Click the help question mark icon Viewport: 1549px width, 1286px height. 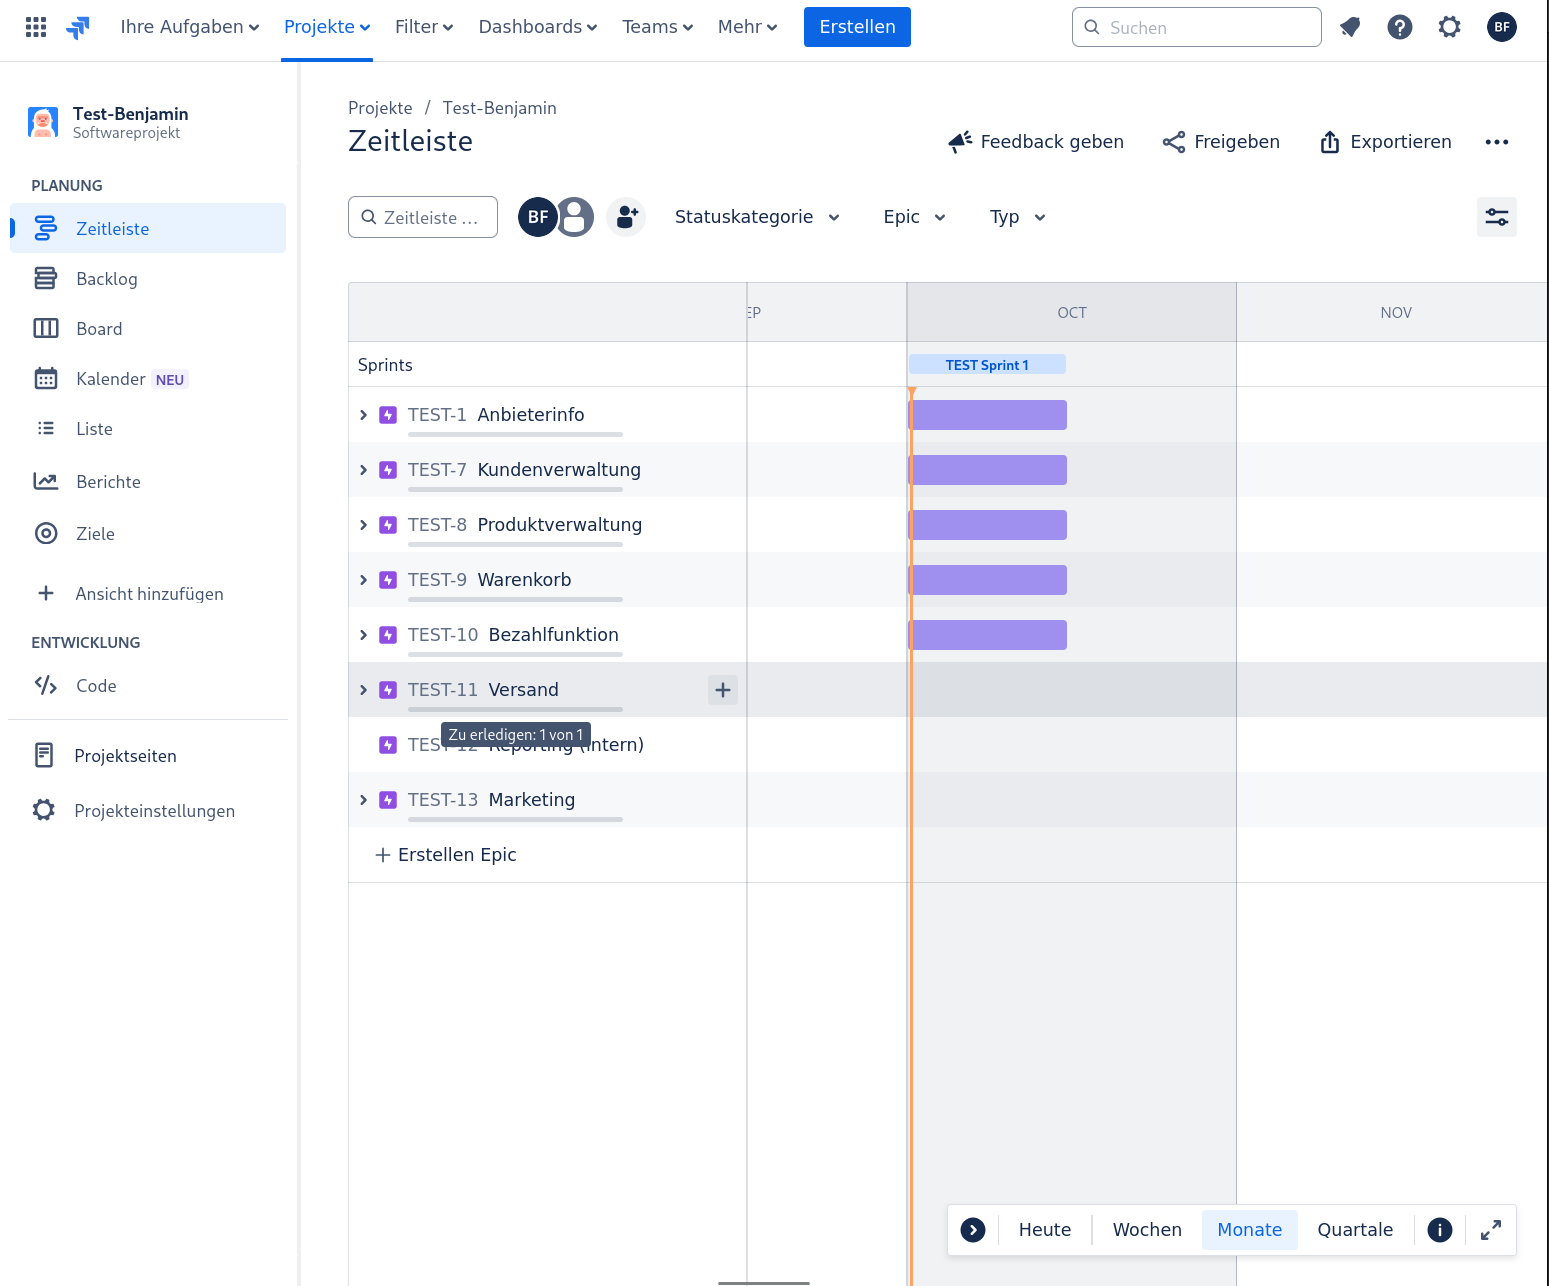pos(1400,27)
